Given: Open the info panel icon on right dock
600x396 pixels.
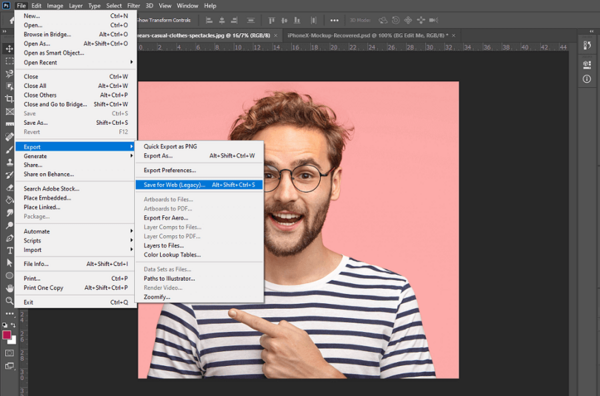Looking at the screenshot, I should click(587, 79).
